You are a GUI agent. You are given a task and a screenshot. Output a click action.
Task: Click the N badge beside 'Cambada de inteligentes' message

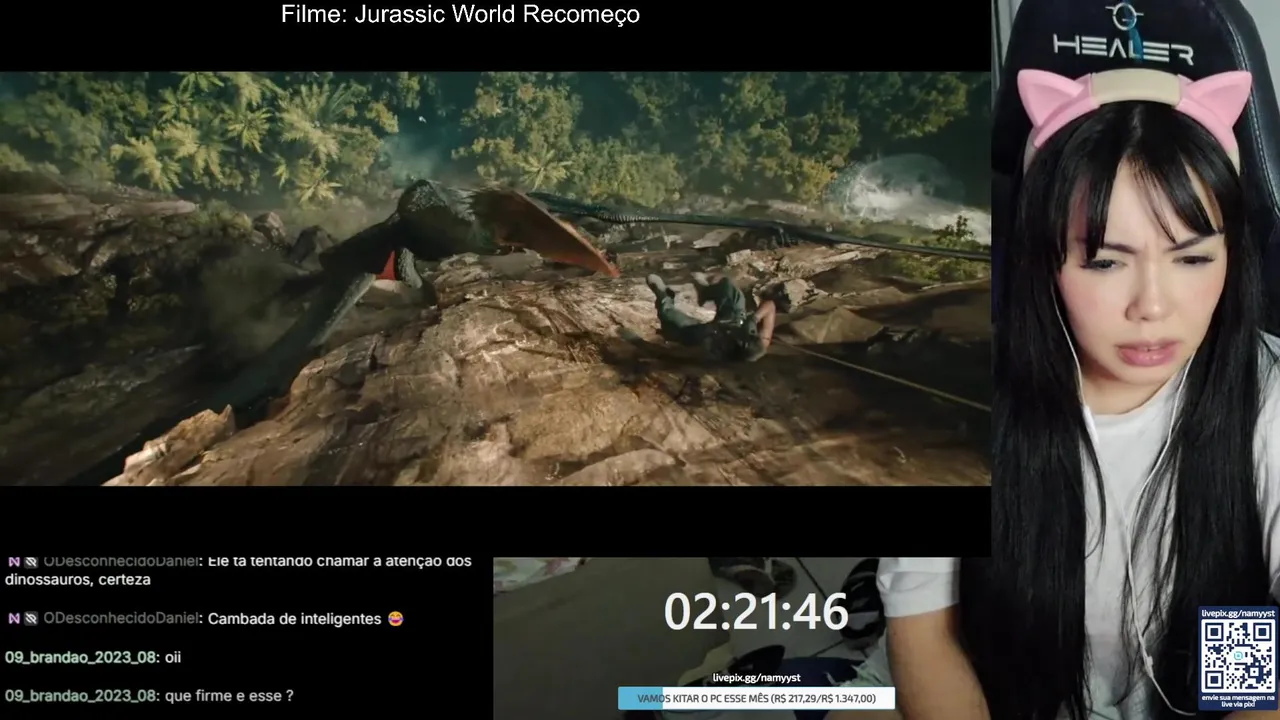[14, 619]
